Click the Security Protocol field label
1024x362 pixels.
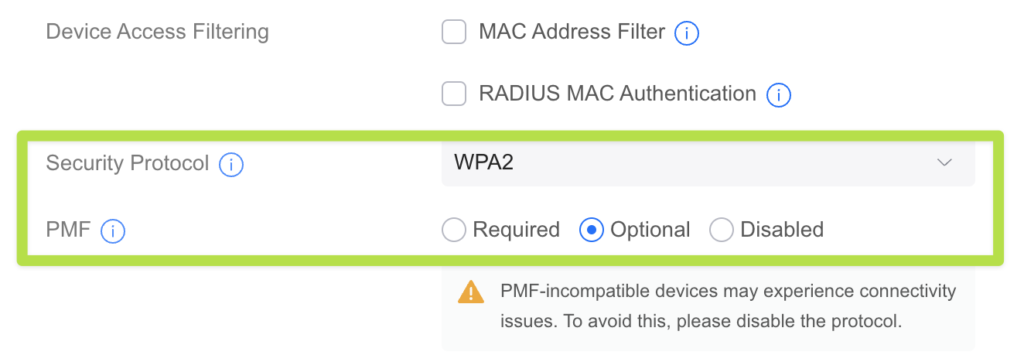point(127,163)
